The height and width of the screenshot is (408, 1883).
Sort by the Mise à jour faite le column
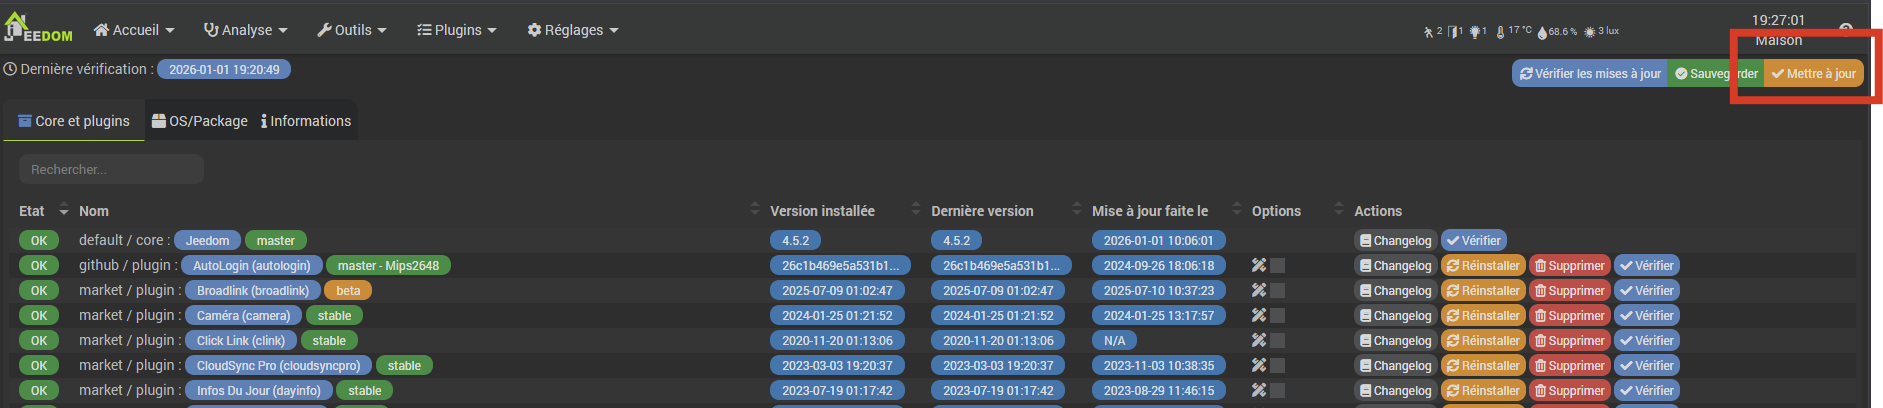click(1150, 211)
